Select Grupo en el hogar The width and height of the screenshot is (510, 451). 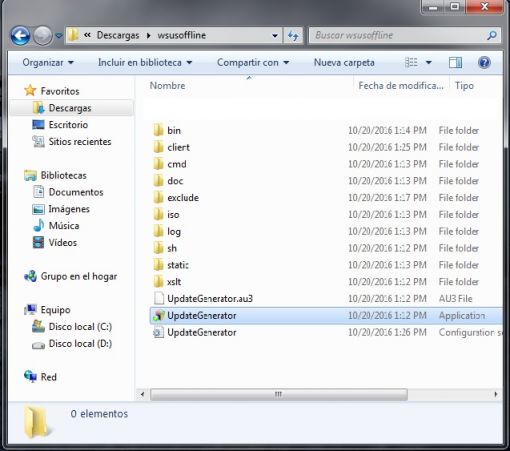pos(79,276)
